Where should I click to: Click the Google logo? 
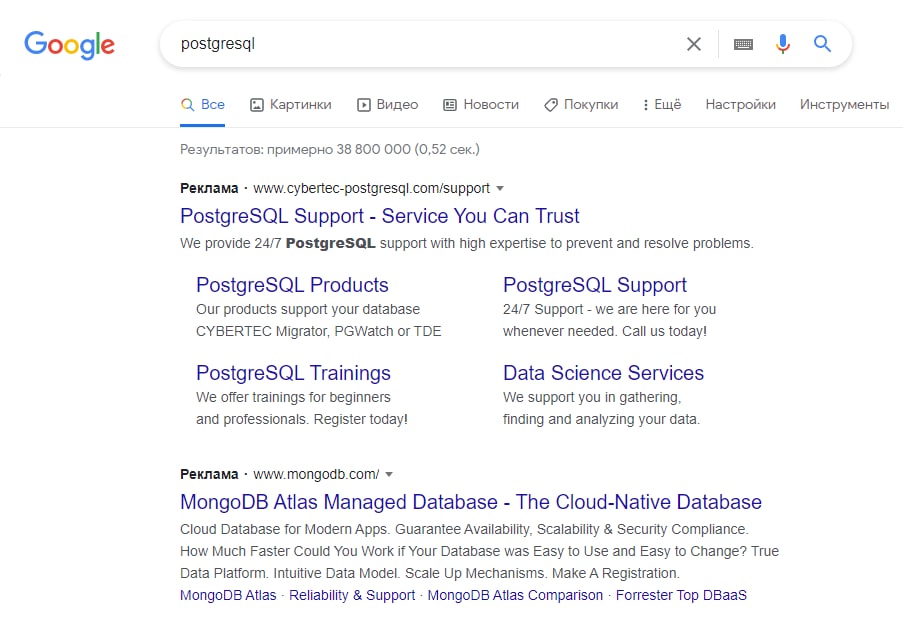click(69, 45)
